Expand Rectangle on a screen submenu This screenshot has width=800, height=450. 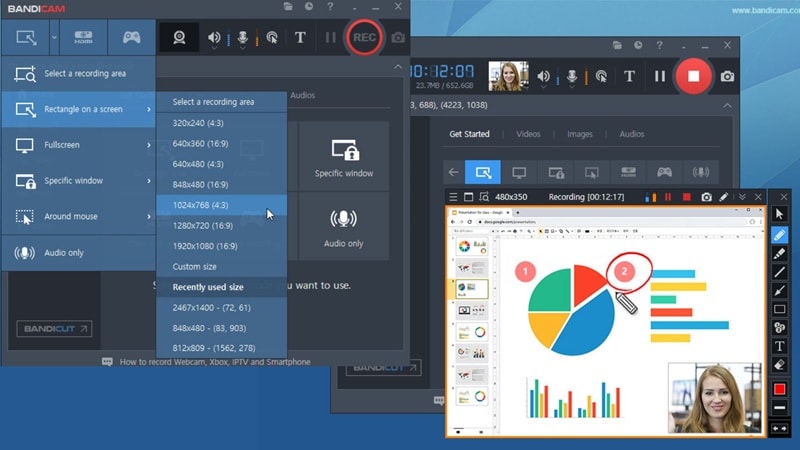pyautogui.click(x=79, y=109)
